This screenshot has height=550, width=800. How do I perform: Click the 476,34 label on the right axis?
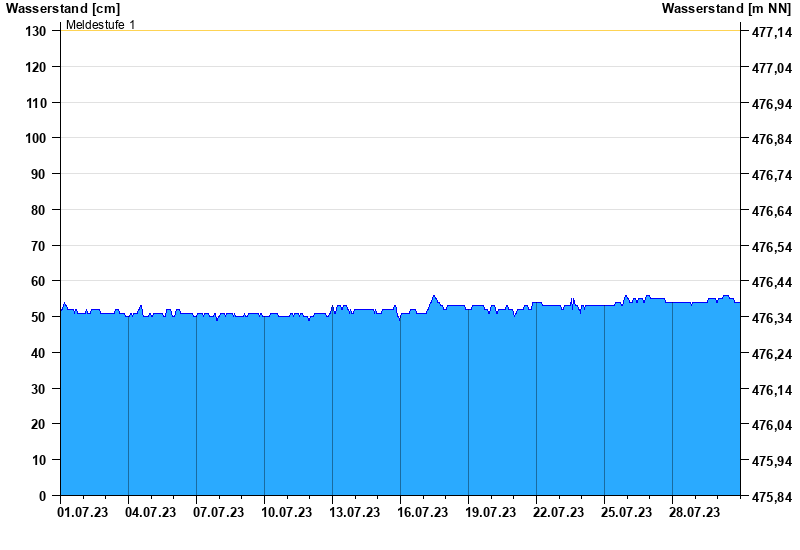pos(769,318)
